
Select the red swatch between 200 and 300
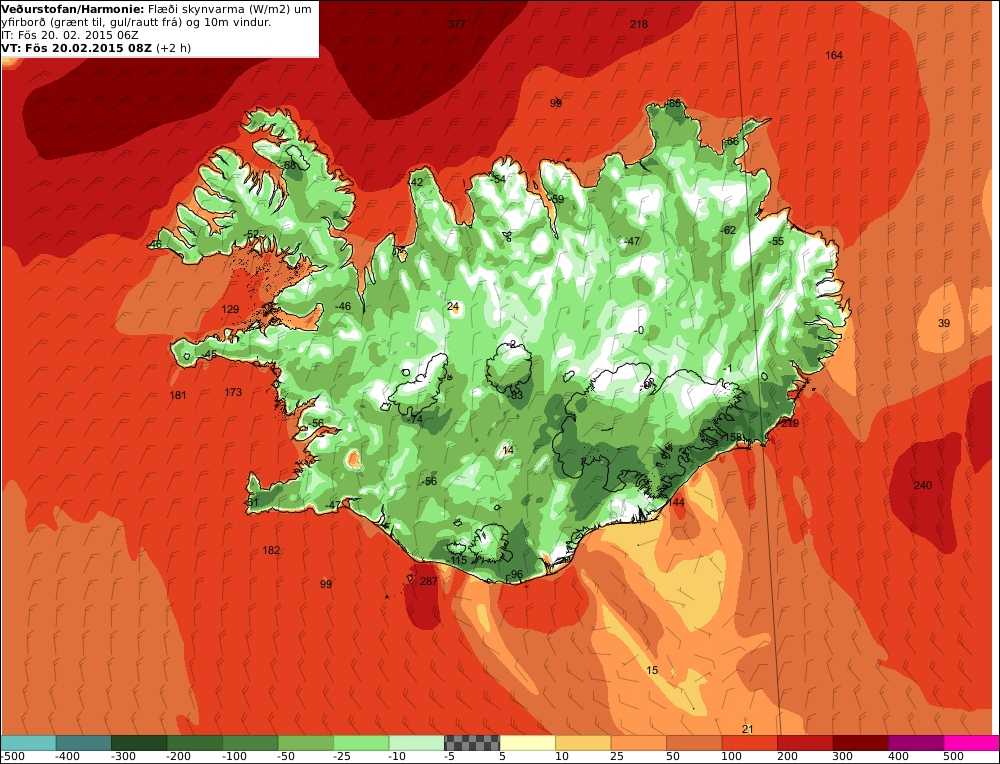click(x=805, y=743)
